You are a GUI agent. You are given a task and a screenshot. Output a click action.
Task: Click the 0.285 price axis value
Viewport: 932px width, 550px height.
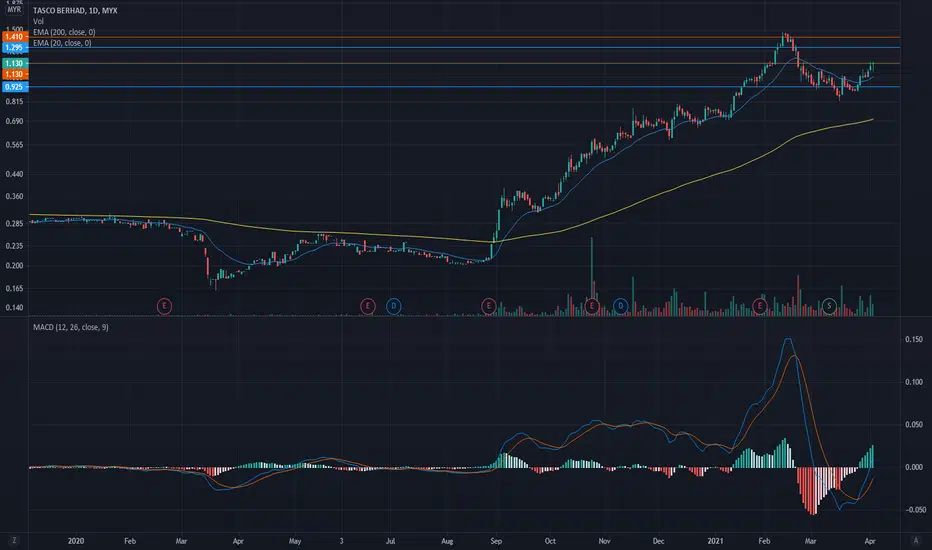point(14,224)
